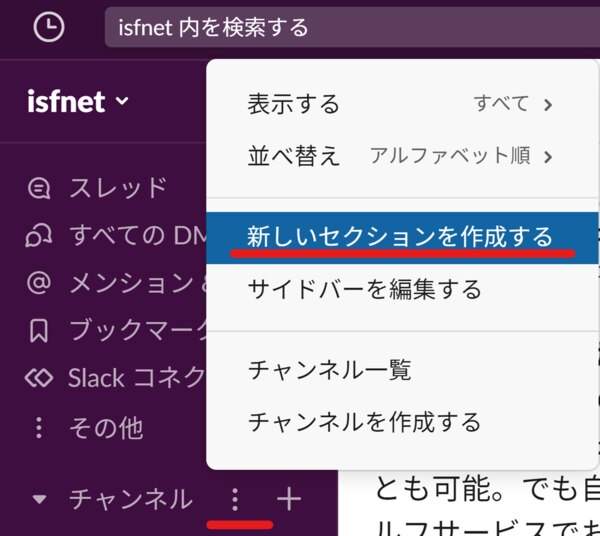Choose サイドバーを編集する
The height and width of the screenshot is (536, 600).
[402, 290]
